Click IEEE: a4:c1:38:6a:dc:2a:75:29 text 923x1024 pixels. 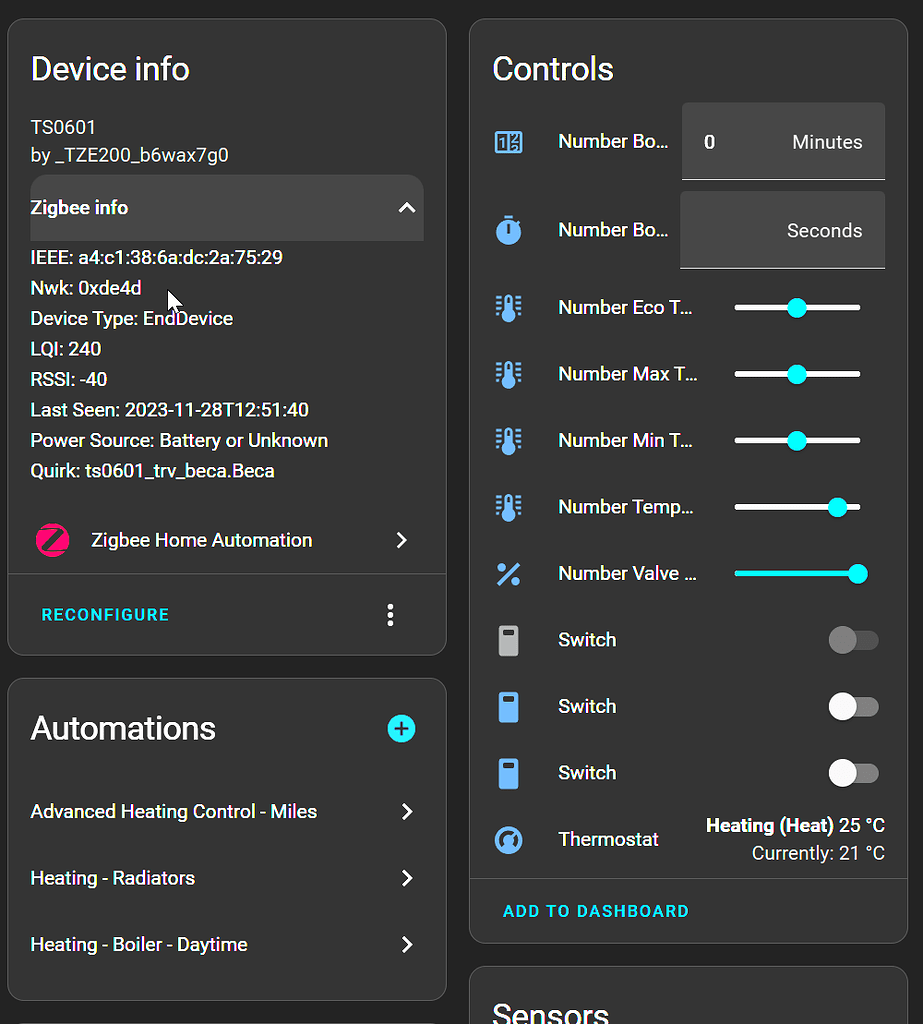pyautogui.click(x=157, y=257)
